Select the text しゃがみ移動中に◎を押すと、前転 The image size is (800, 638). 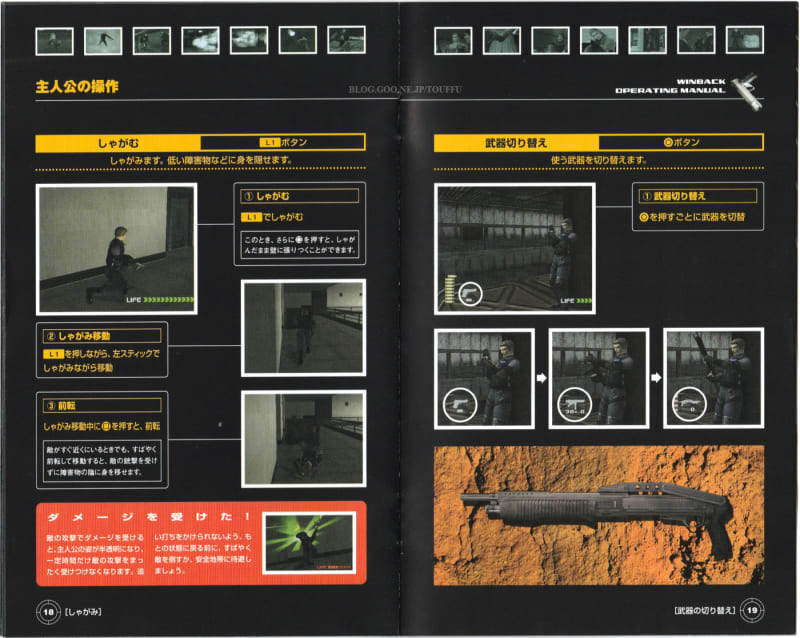coord(102,426)
